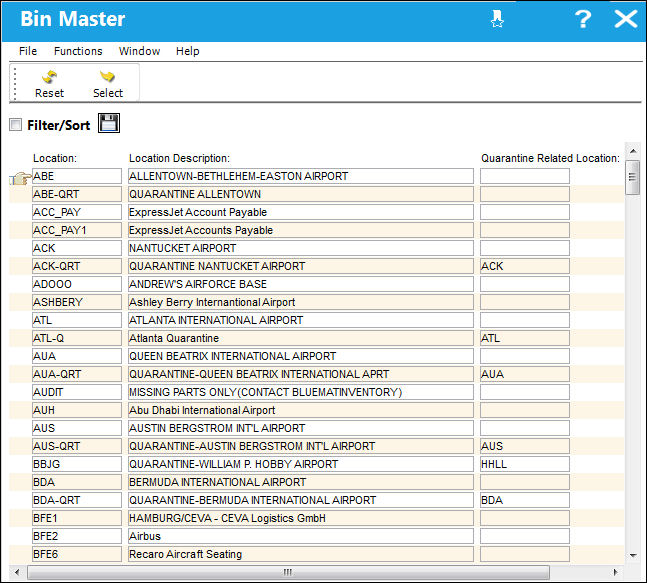Click description ANDREW'S AIRFORCE BASE
This screenshot has width=647, height=583.
301,284
